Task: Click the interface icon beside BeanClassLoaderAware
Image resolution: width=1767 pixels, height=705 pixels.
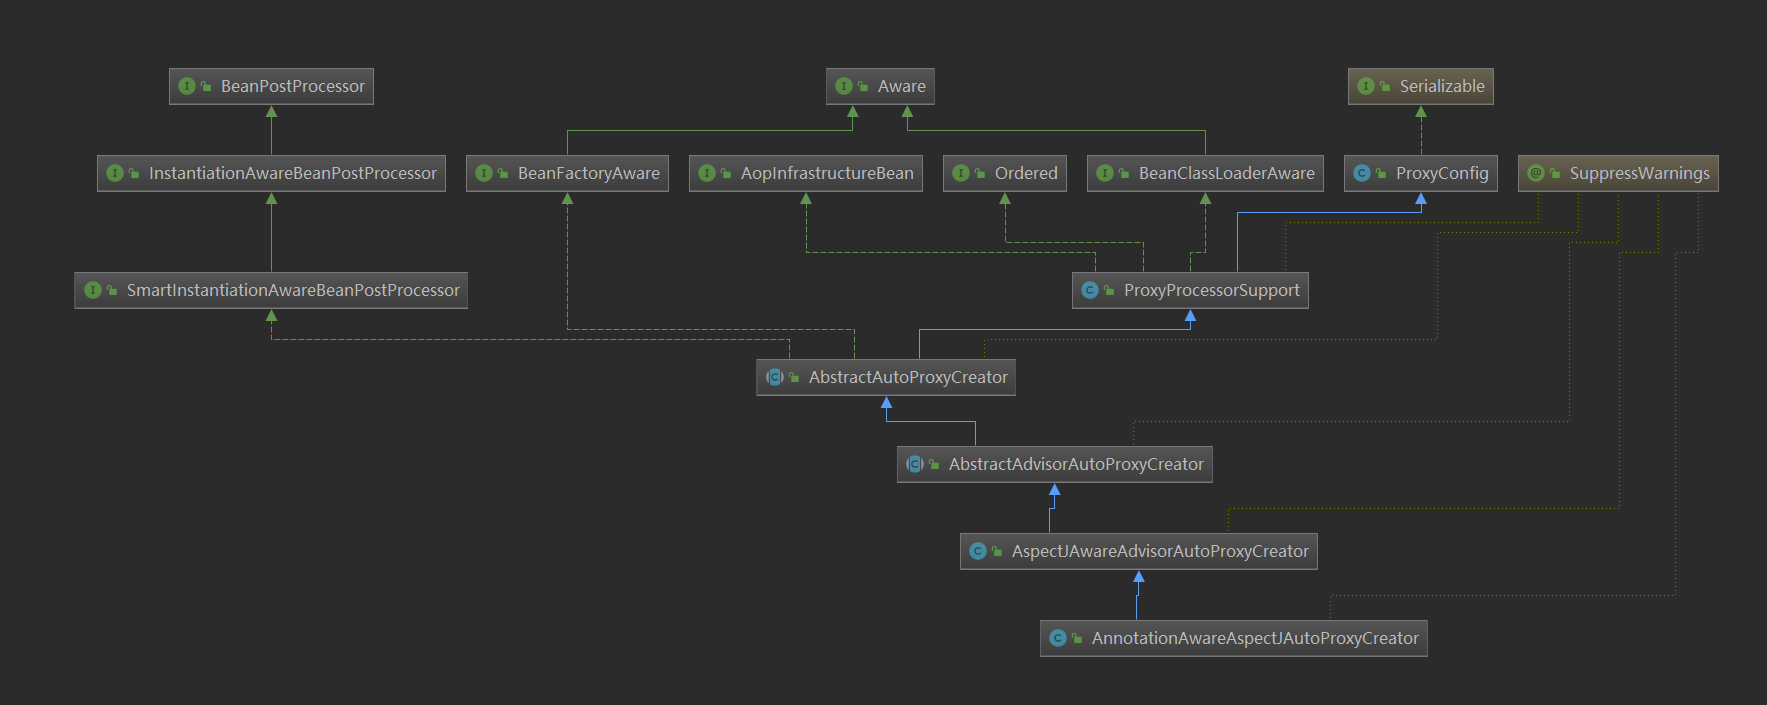Action: (x=1104, y=173)
